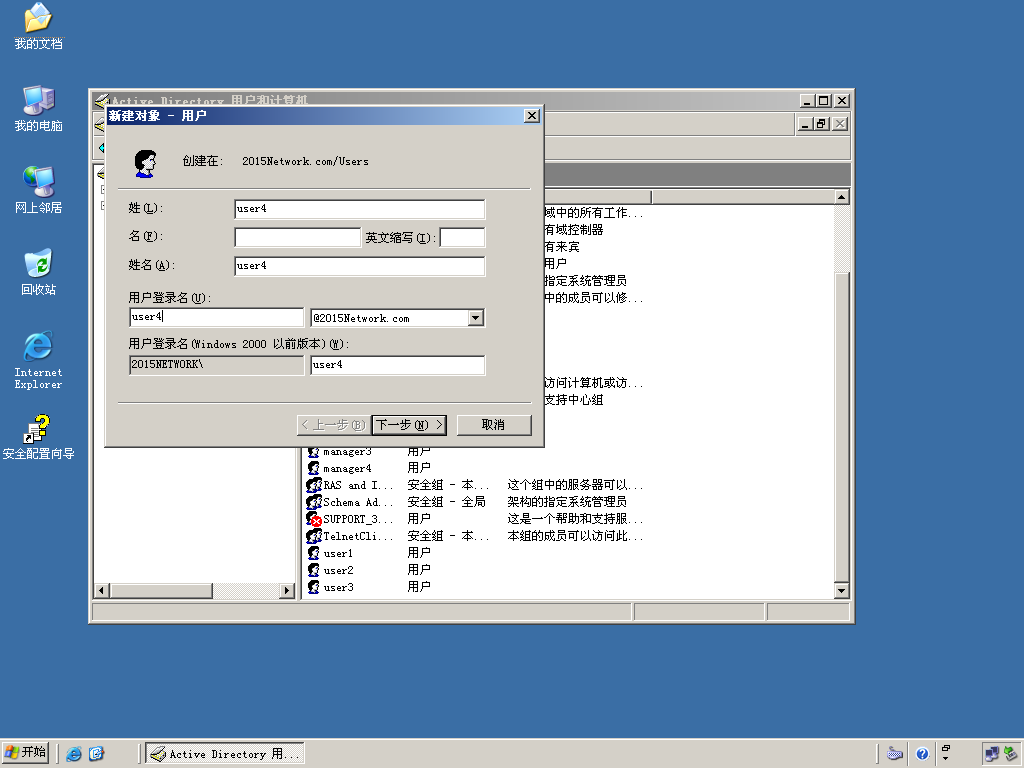Restore the inner MMC console window
This screenshot has width=1024, height=768.
pos(822,124)
